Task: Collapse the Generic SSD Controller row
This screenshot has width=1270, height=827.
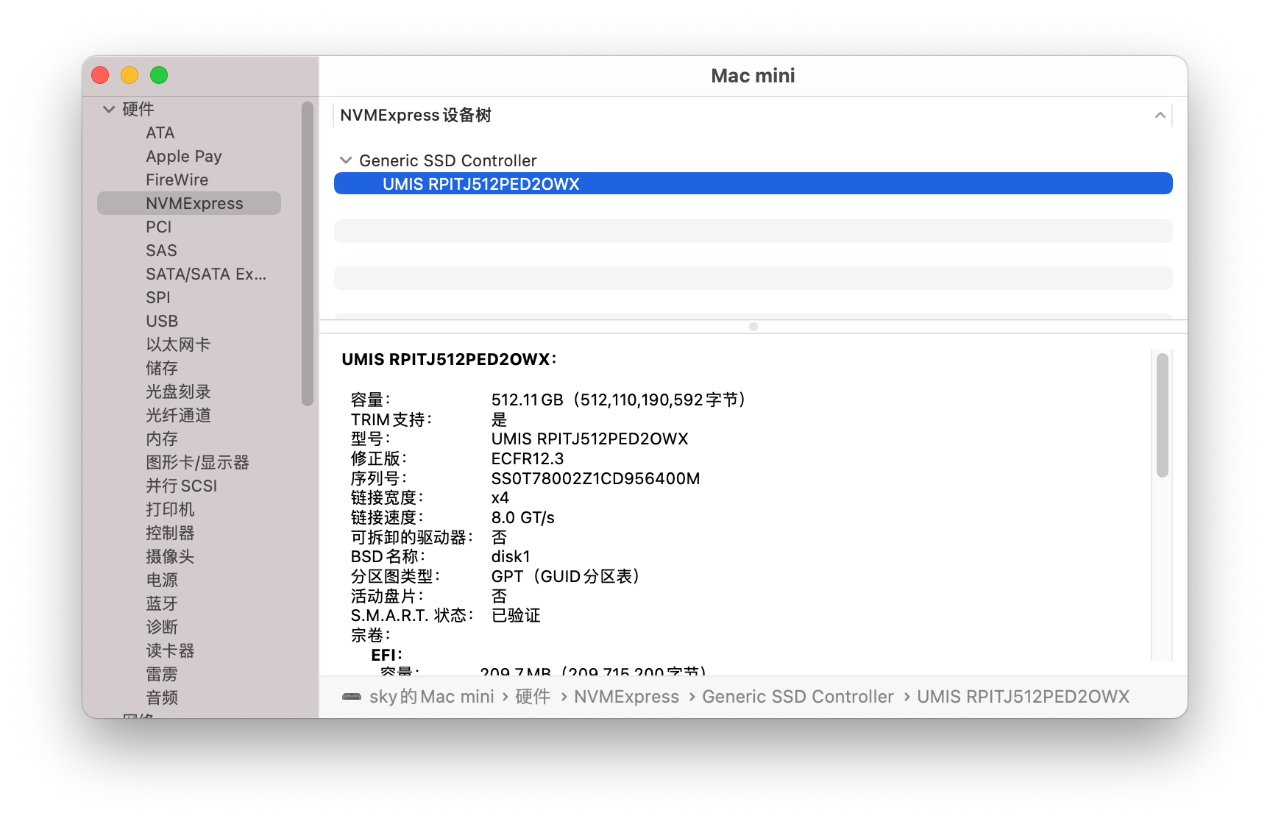Action: point(346,160)
